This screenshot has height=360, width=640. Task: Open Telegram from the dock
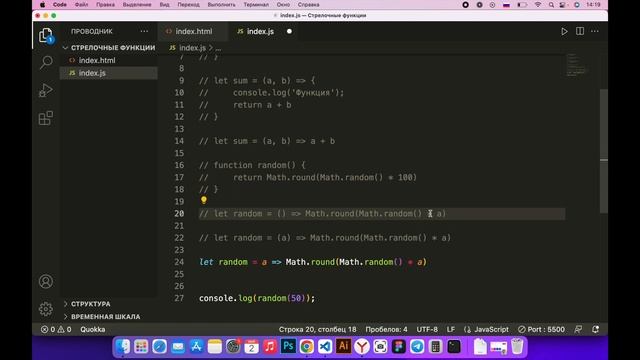tap(417, 347)
